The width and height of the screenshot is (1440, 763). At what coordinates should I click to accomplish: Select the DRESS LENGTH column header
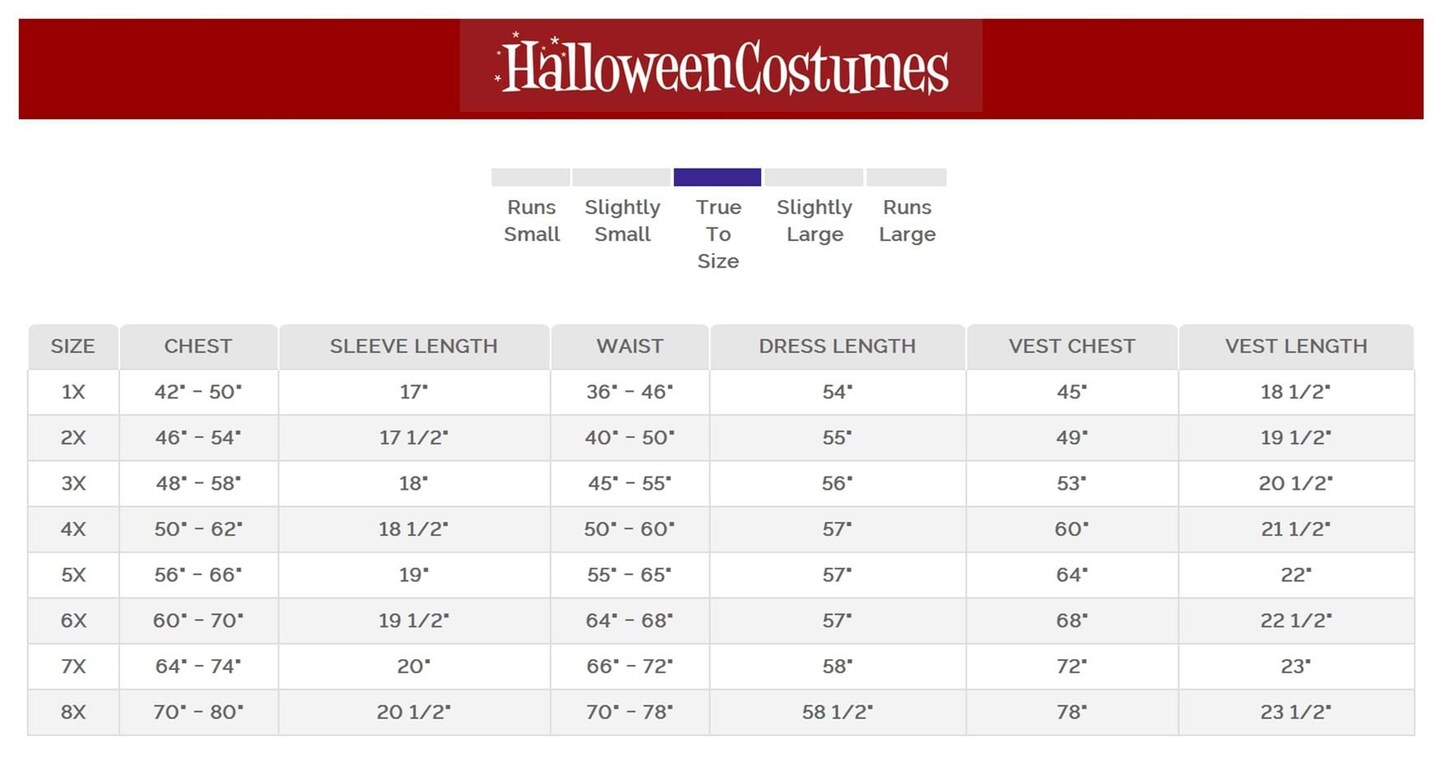point(837,346)
